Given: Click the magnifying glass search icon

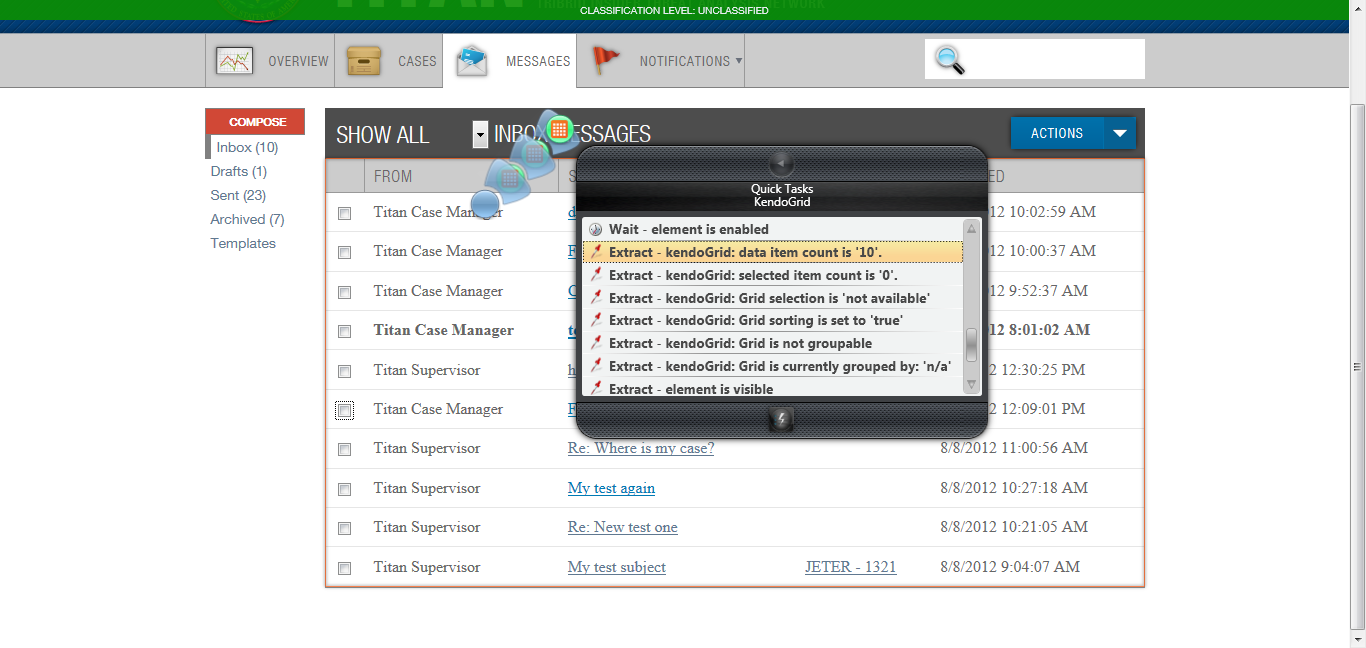Looking at the screenshot, I should pos(949,60).
